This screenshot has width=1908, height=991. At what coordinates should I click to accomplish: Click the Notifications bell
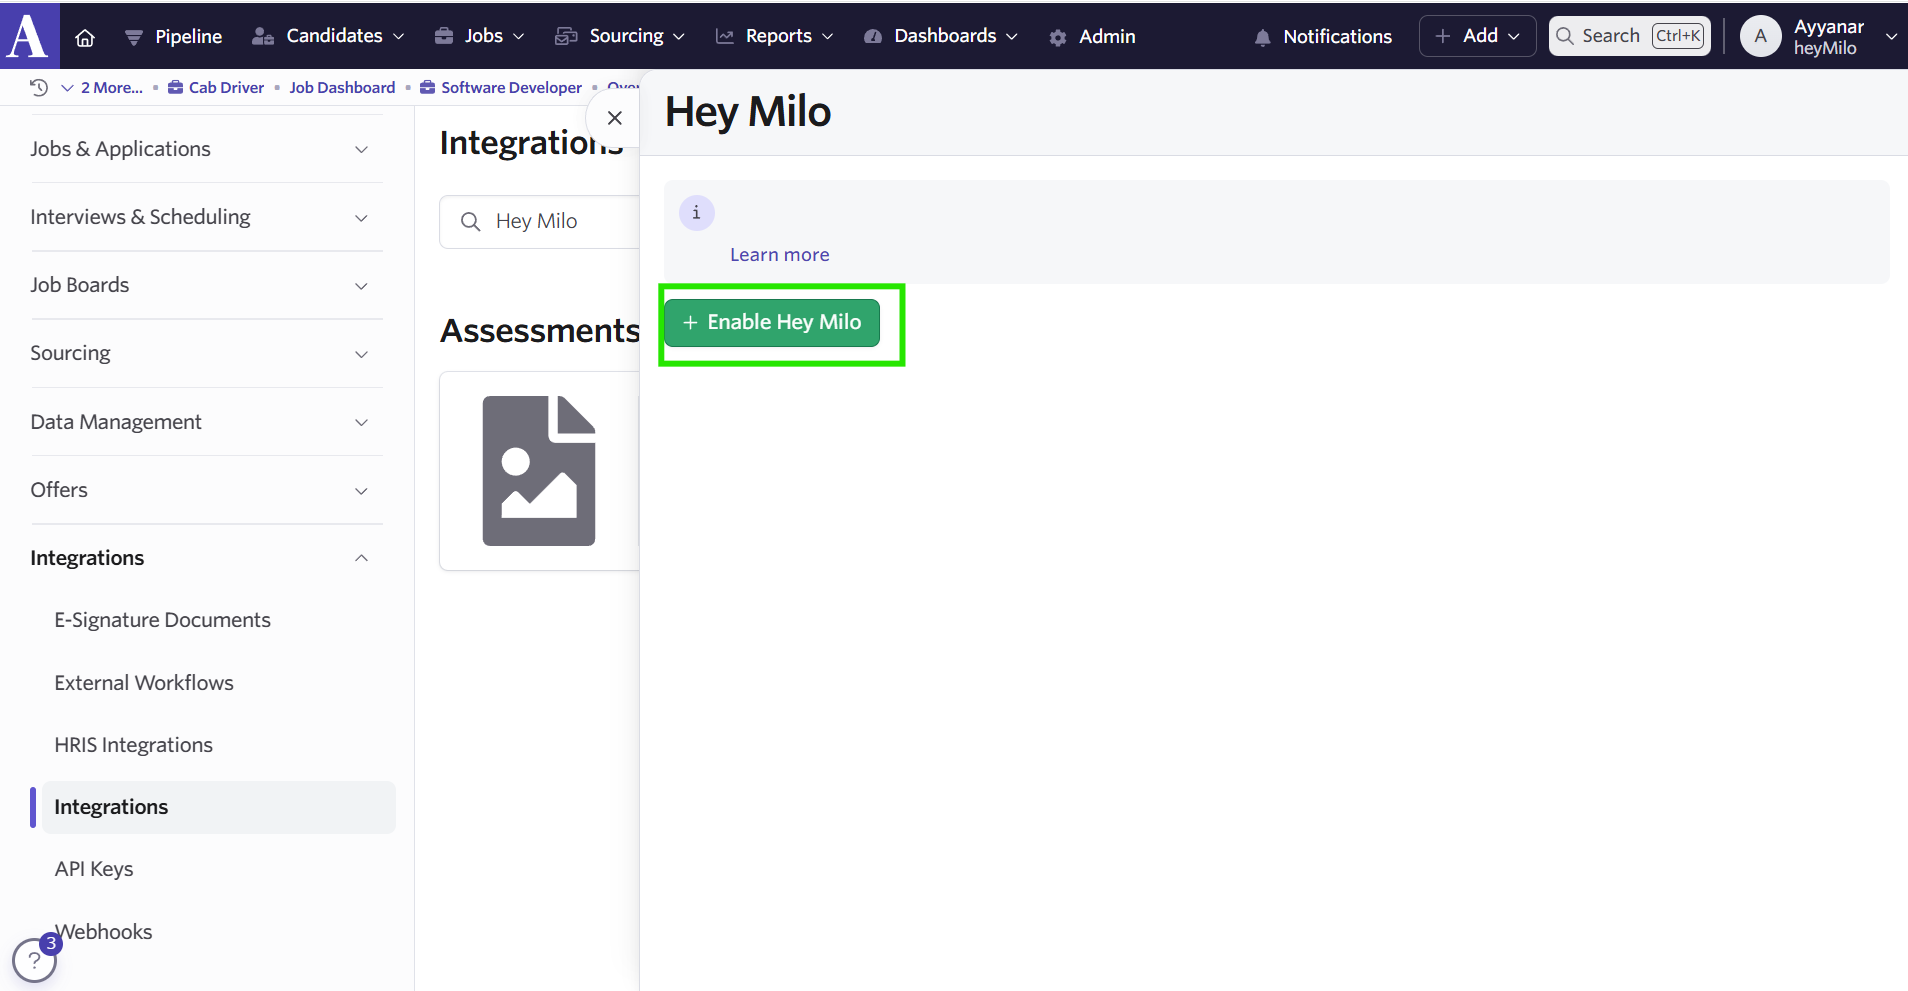click(x=1322, y=37)
